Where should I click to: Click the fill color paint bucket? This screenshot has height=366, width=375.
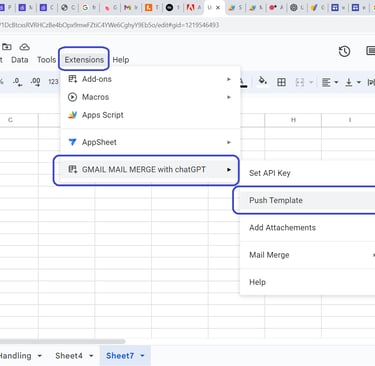pos(263,81)
